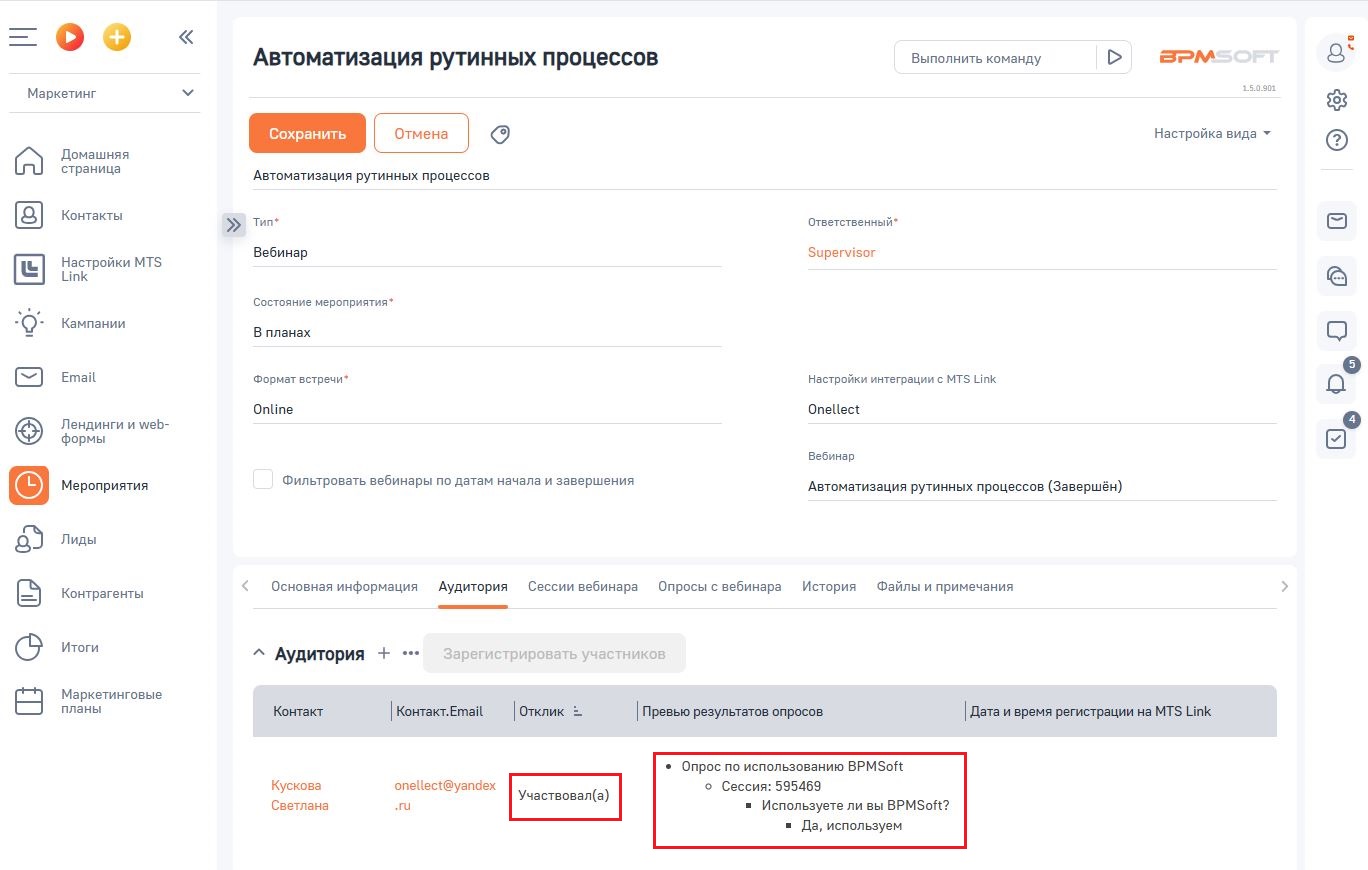
Task: Open the user profile icon top right
Action: tap(1336, 54)
